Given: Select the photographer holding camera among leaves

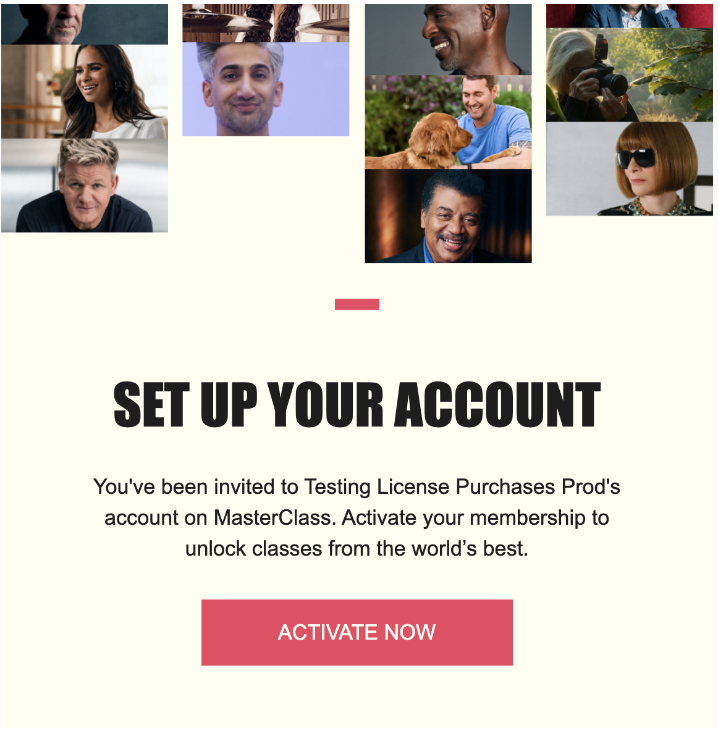Looking at the screenshot, I should pos(629,75).
